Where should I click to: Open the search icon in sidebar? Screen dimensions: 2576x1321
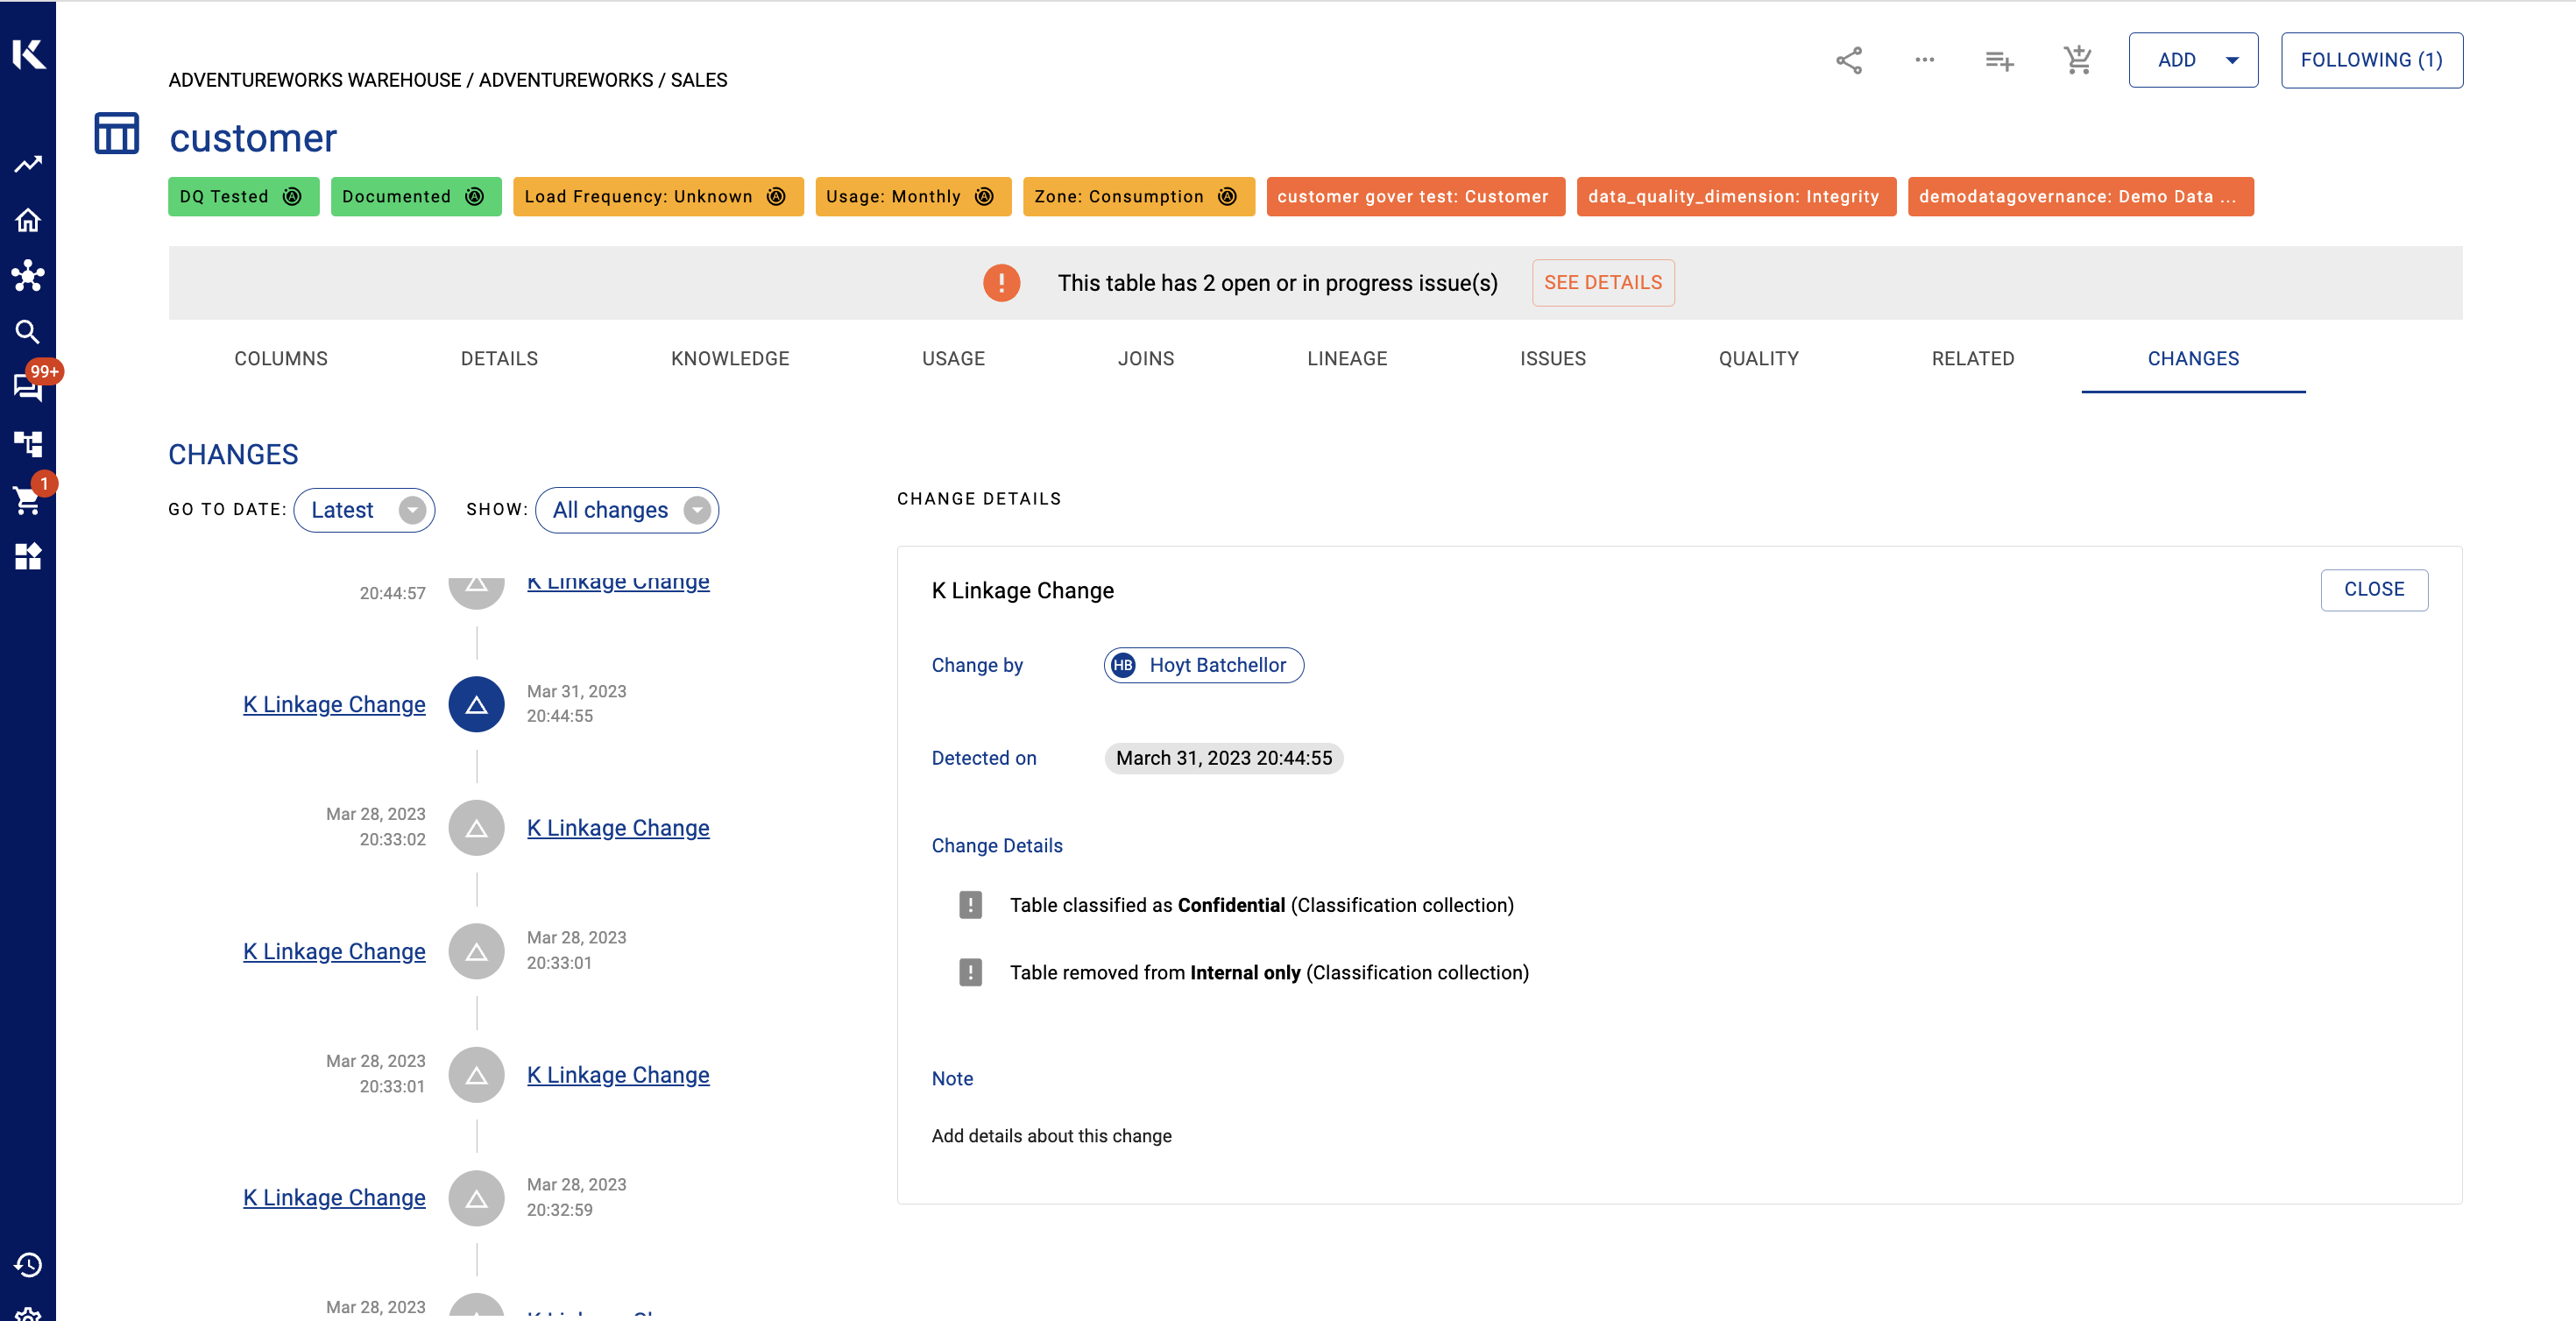pyautogui.click(x=28, y=332)
